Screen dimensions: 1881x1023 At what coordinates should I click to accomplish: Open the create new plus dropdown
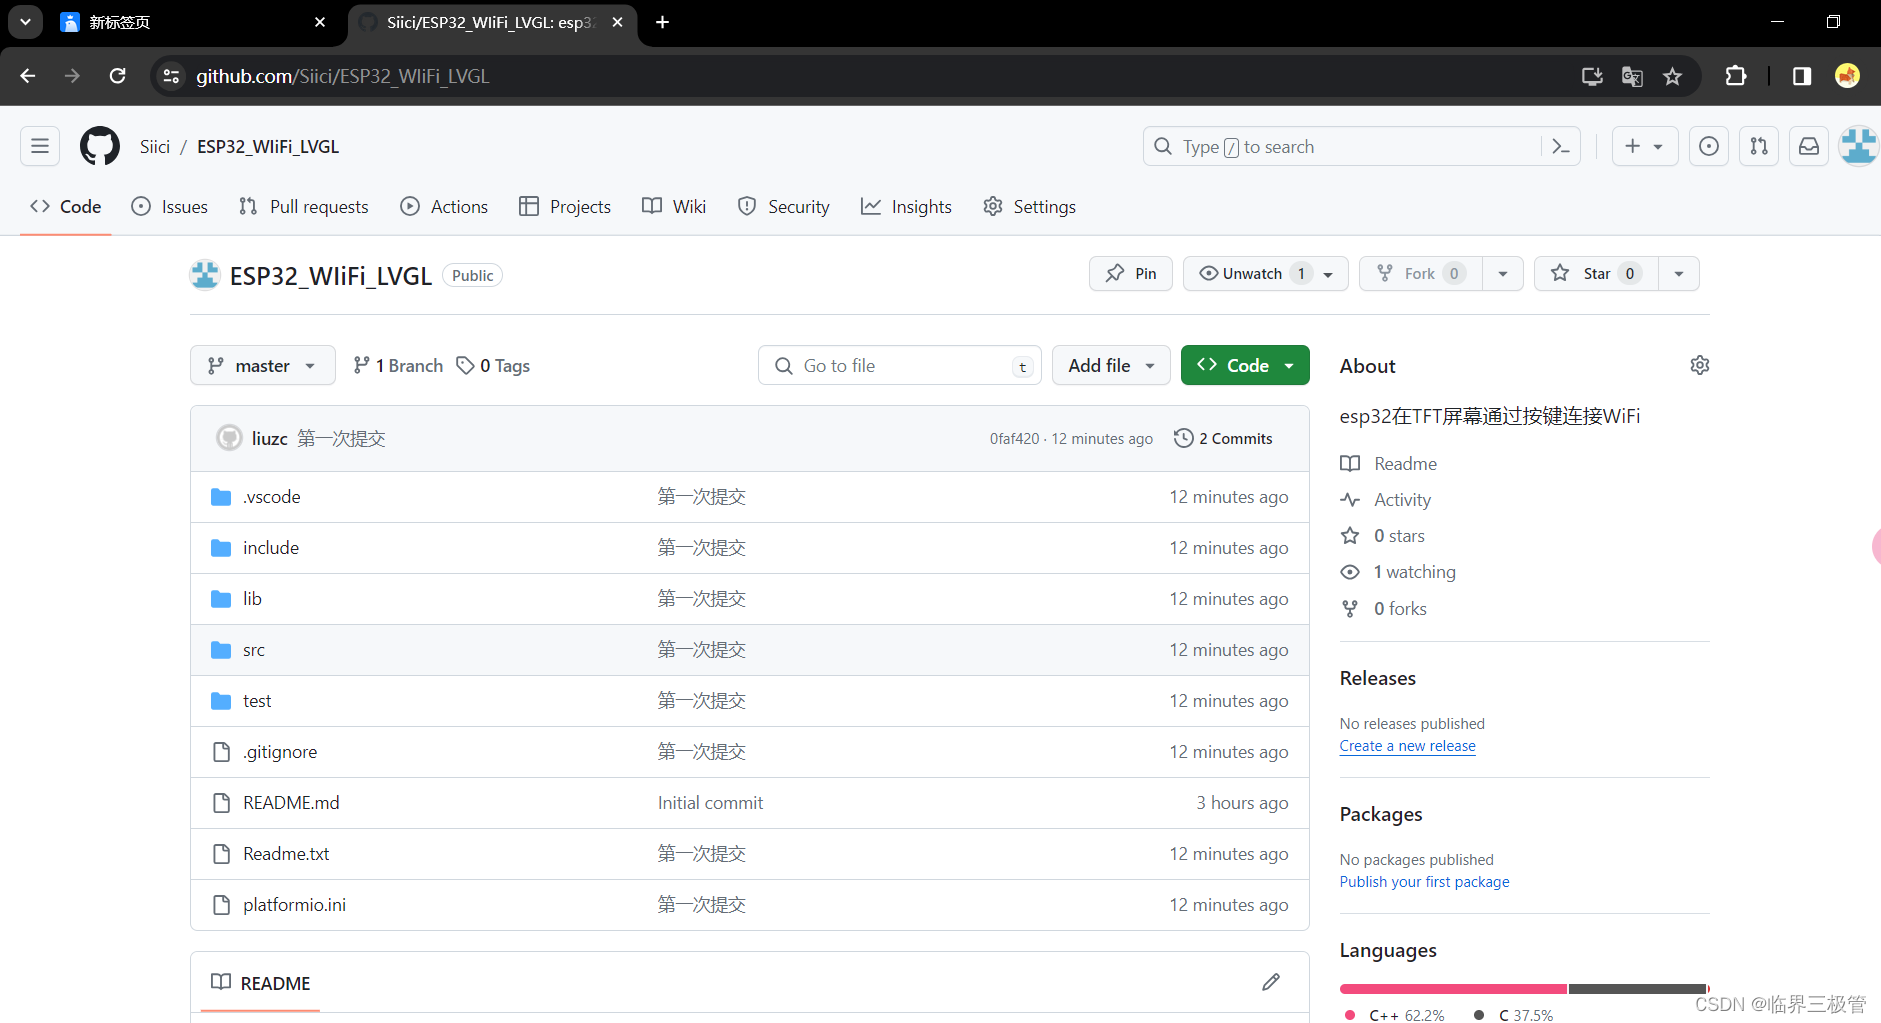tap(1645, 146)
